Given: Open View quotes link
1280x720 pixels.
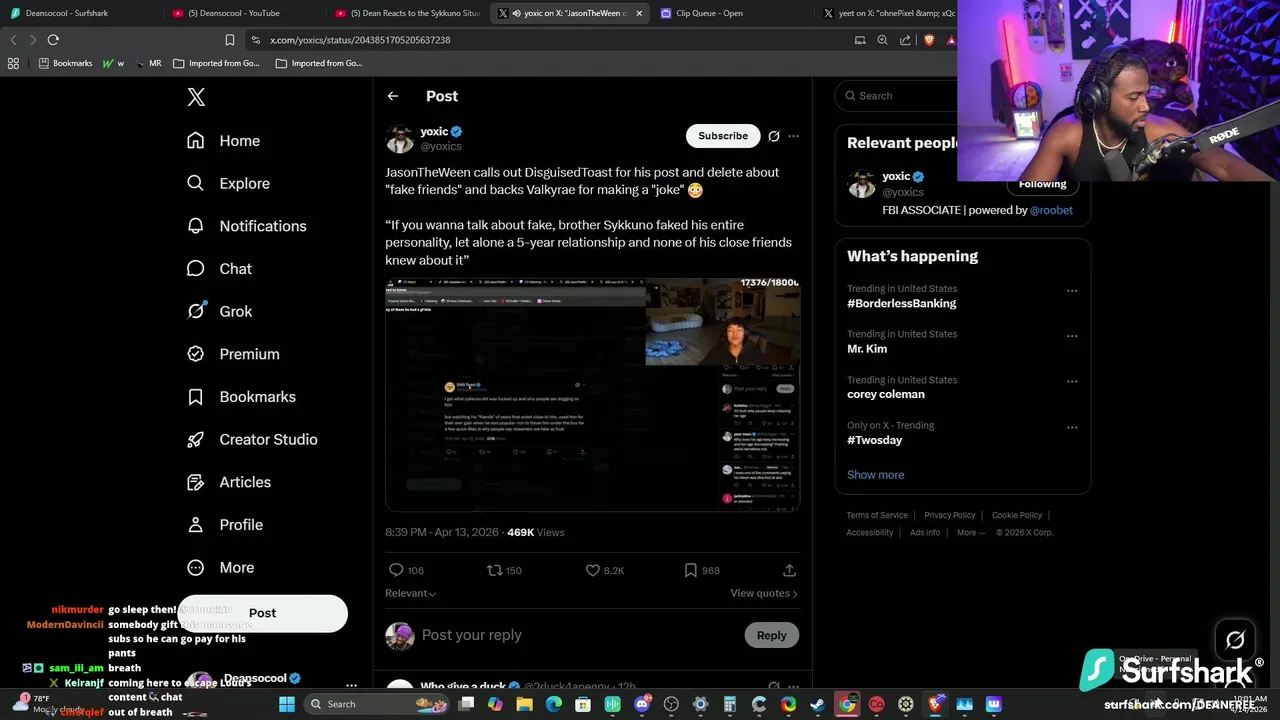Looking at the screenshot, I should click(x=764, y=593).
